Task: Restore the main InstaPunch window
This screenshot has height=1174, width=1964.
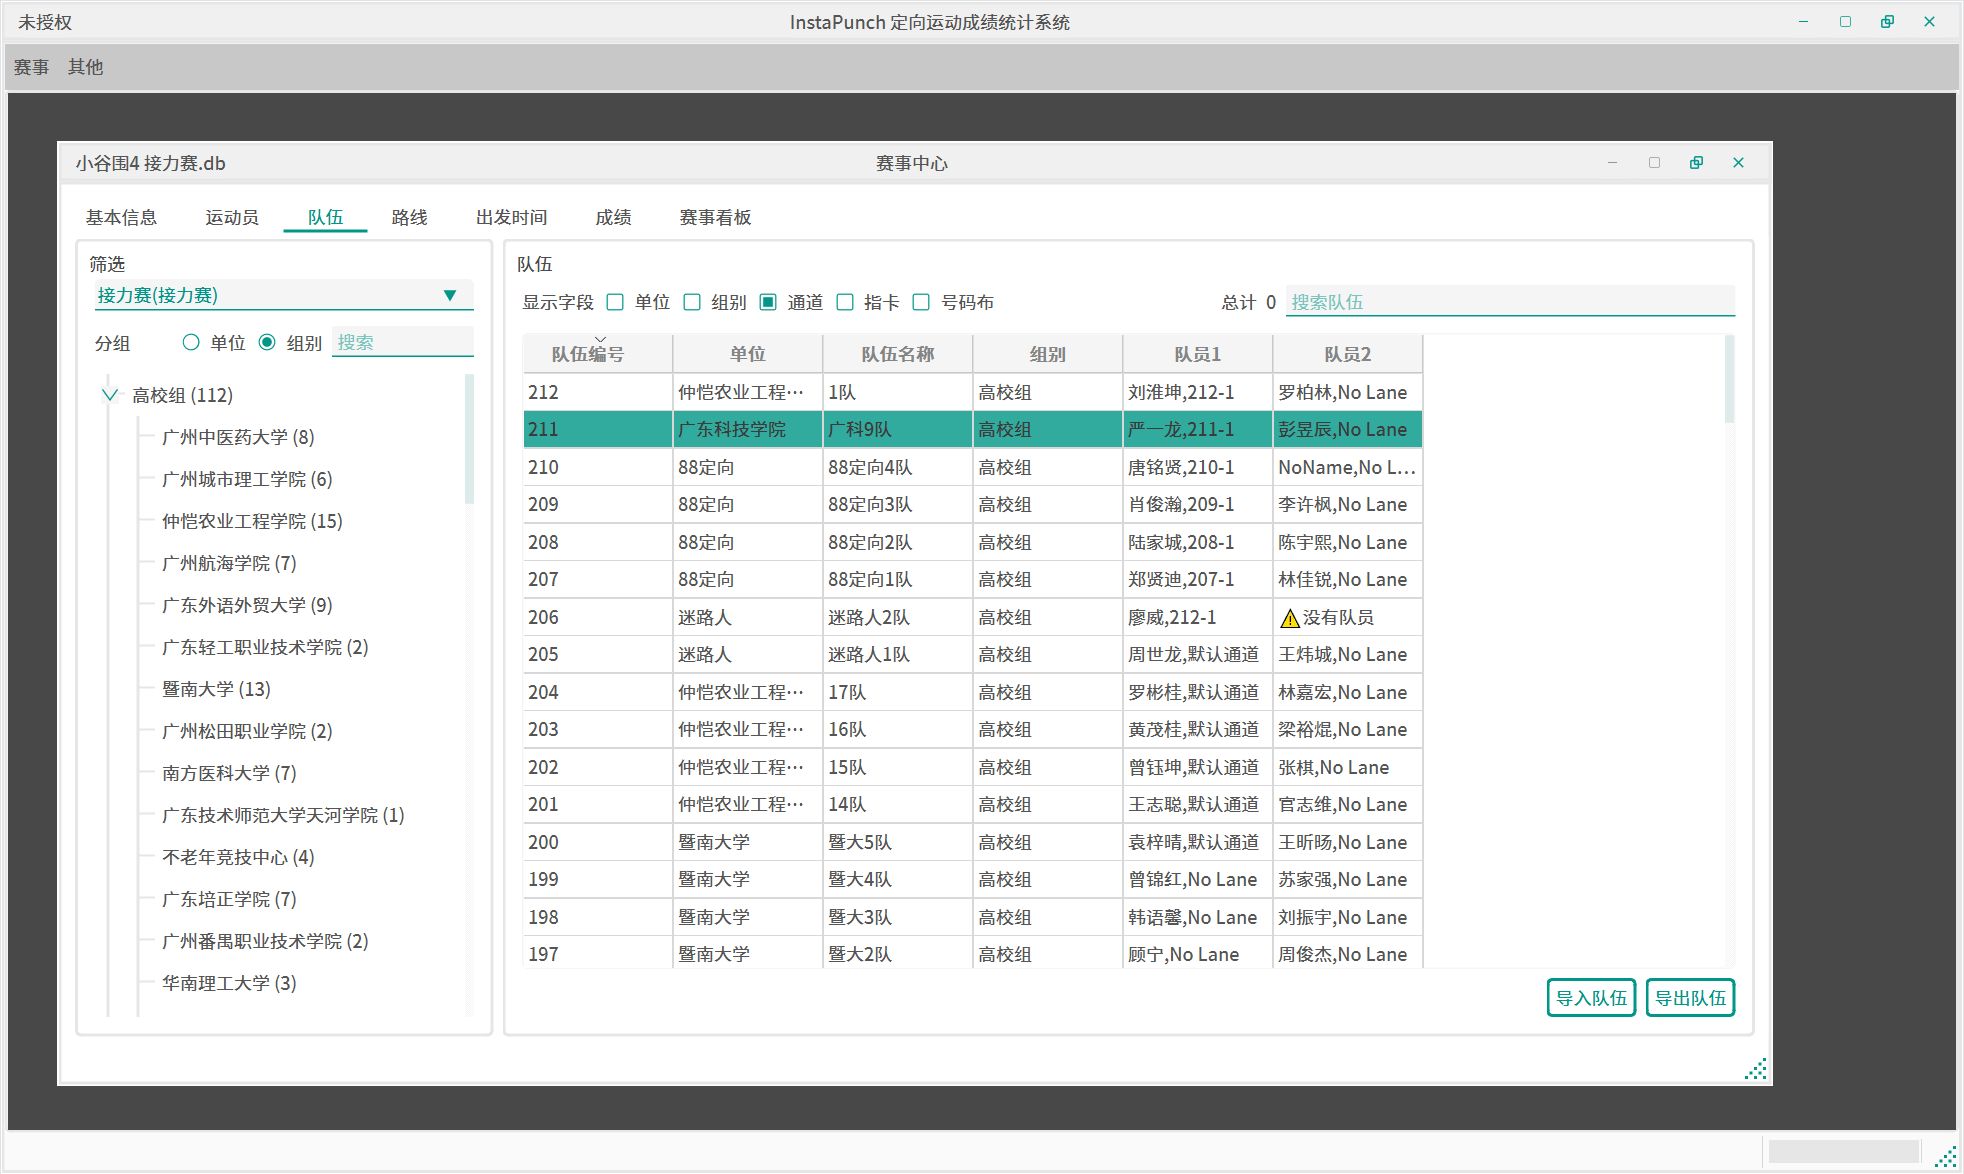Action: [x=1887, y=22]
